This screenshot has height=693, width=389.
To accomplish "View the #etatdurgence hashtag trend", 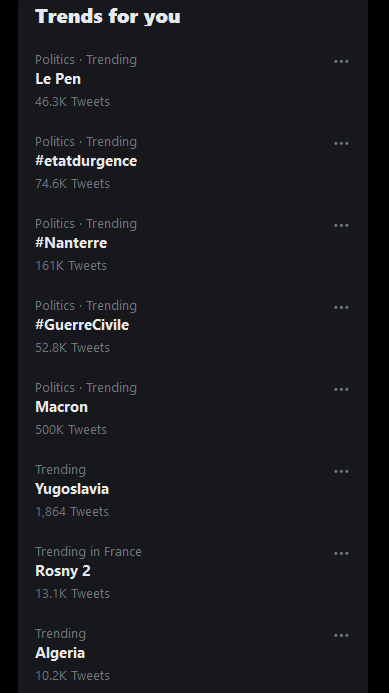I will point(86,161).
